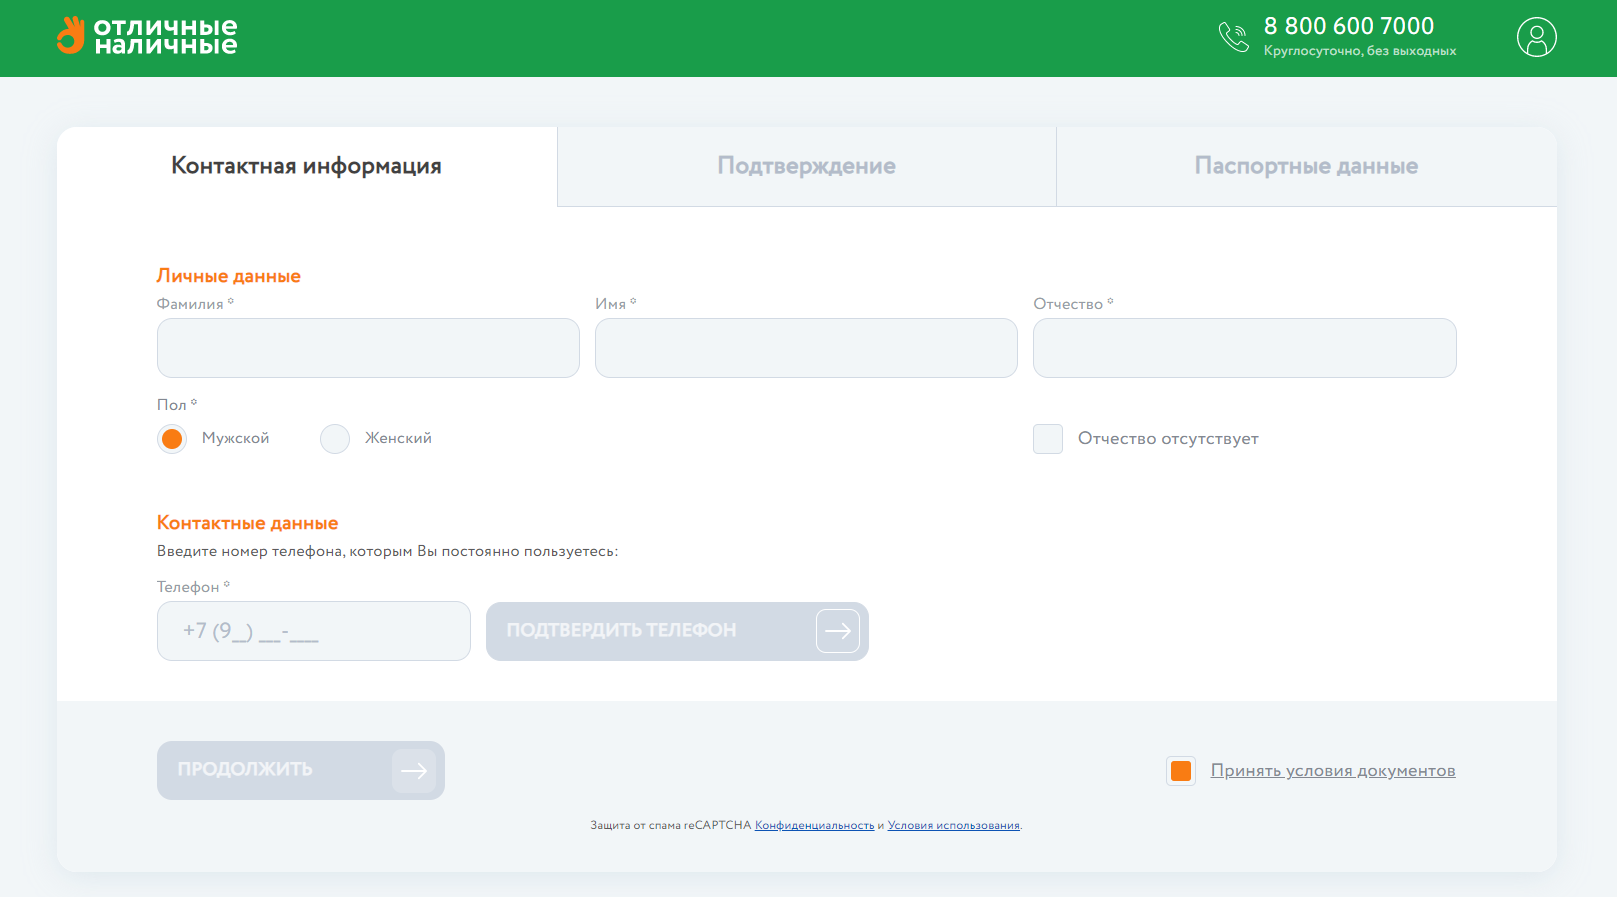Image resolution: width=1617 pixels, height=897 pixels.
Task: Focus the Телефон input field
Action: pyautogui.click(x=314, y=631)
